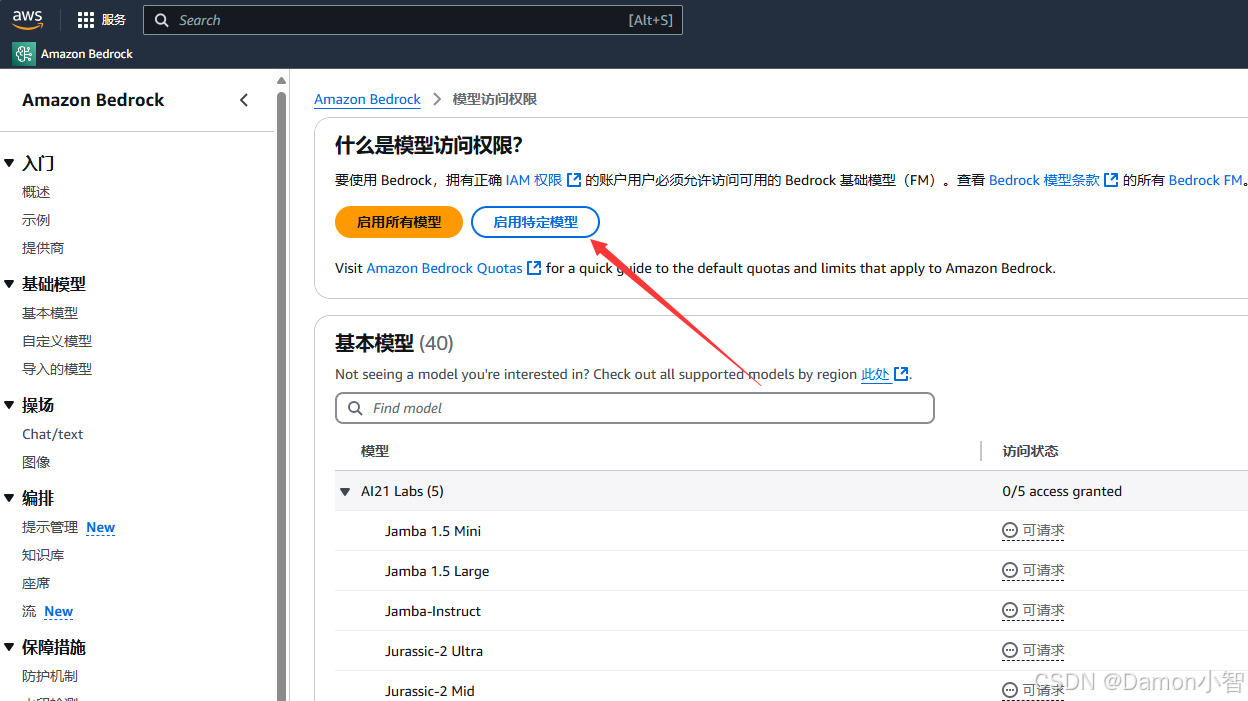Viewport: 1248px width, 701px height.
Task: Open 流 in the sidebar
Action: 29,611
